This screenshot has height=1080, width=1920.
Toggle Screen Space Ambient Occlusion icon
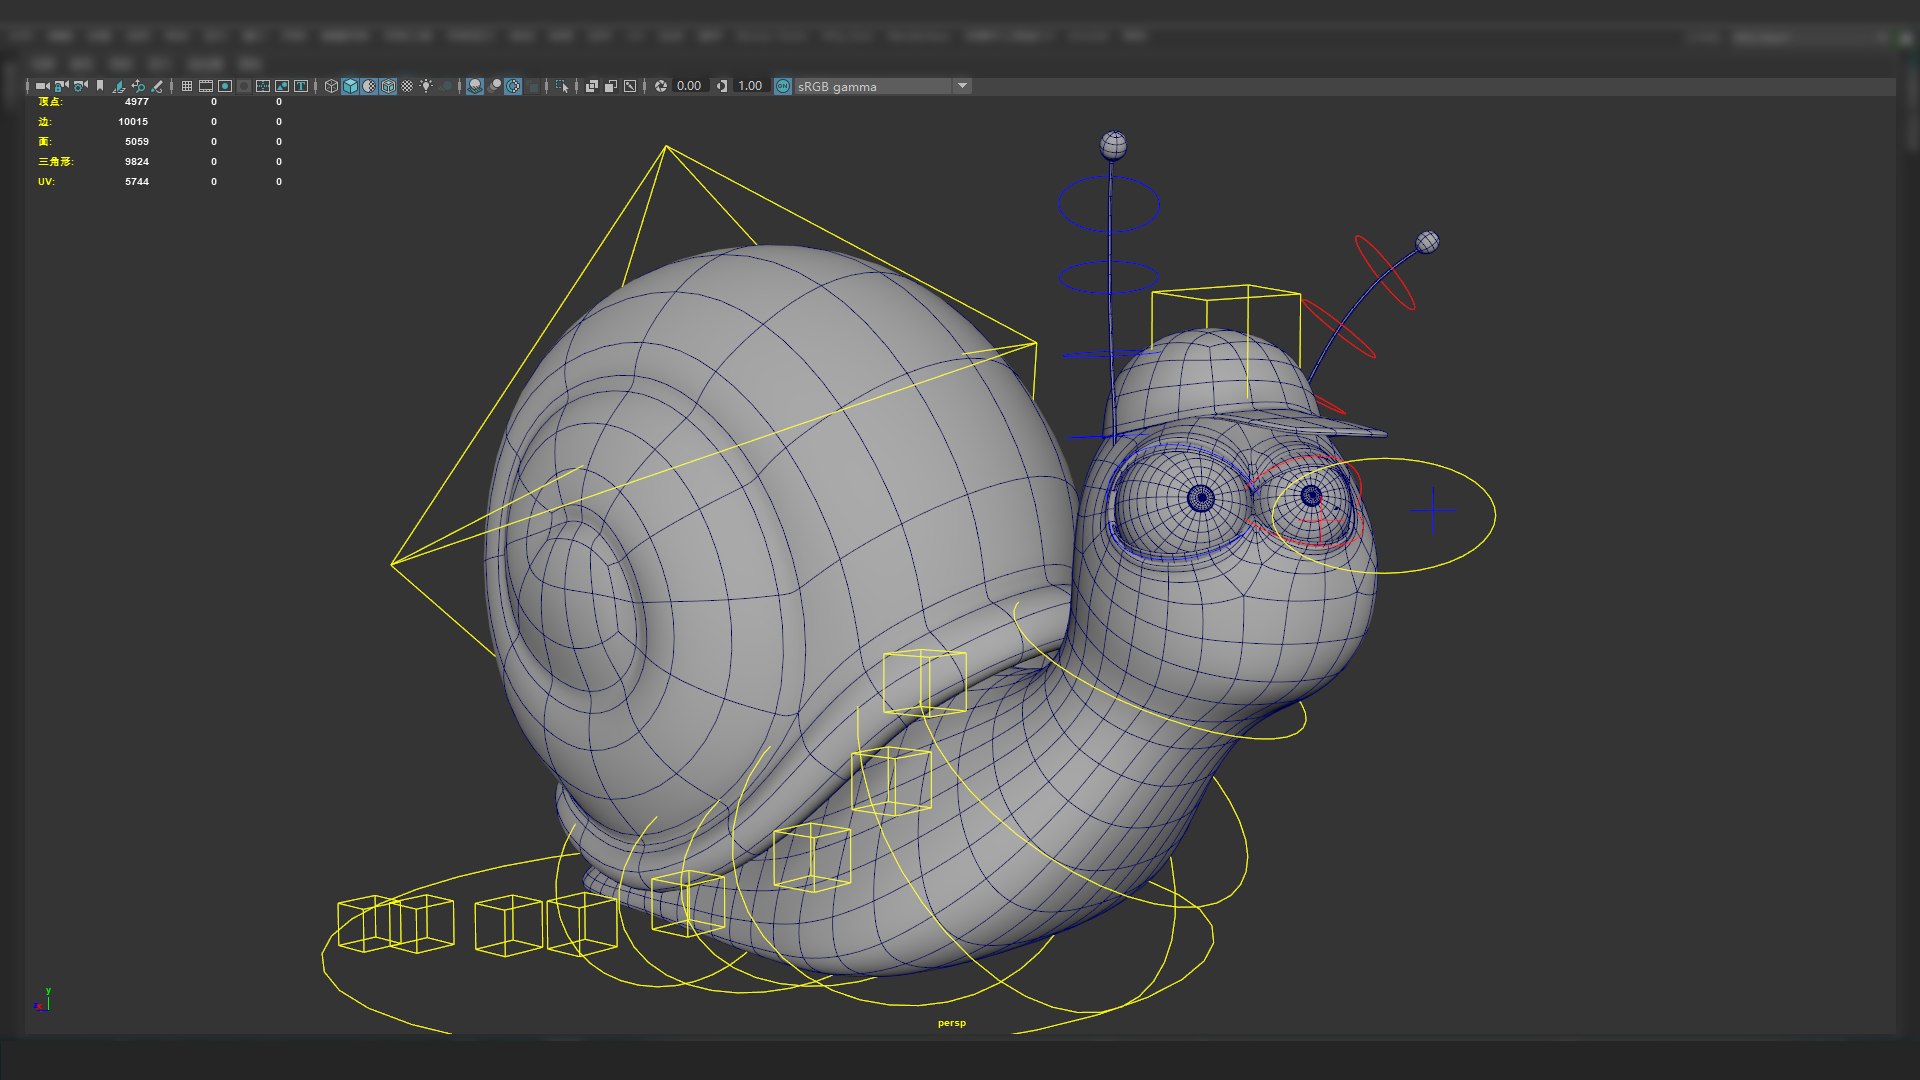(475, 86)
